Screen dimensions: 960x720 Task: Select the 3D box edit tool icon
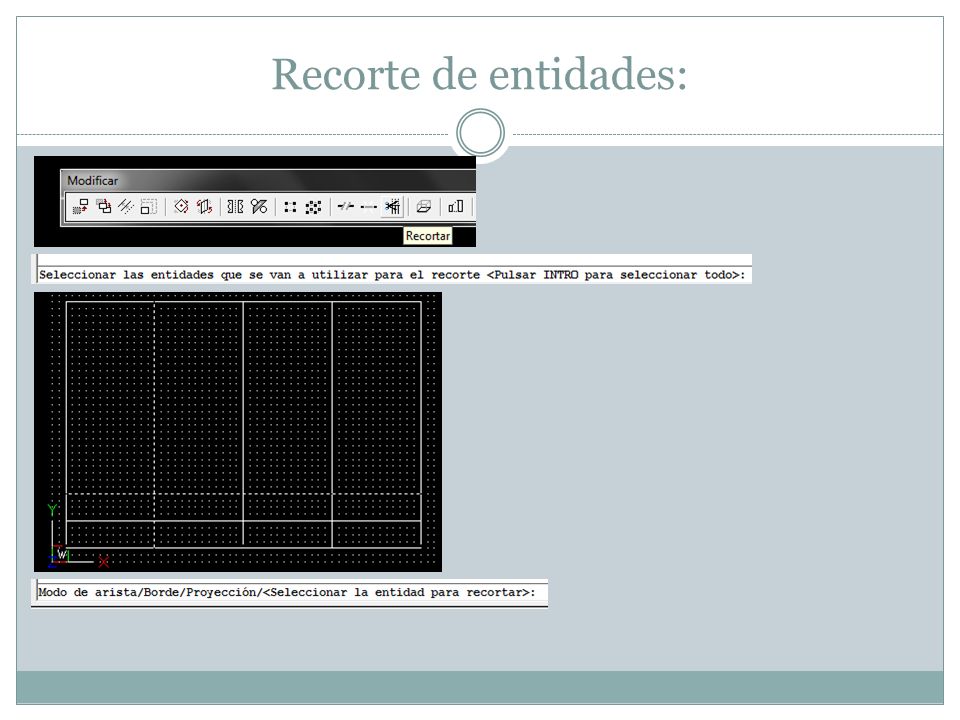(x=424, y=207)
